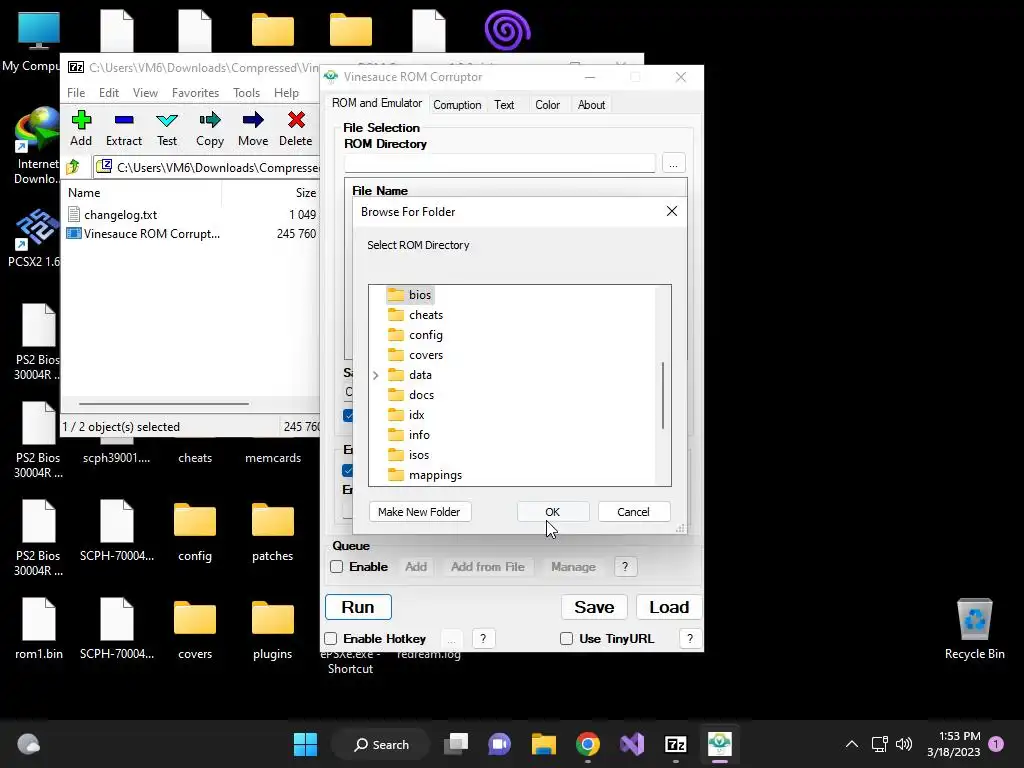Screen dimensions: 1024x768
Task: Click the Load button
Action: tap(669, 607)
